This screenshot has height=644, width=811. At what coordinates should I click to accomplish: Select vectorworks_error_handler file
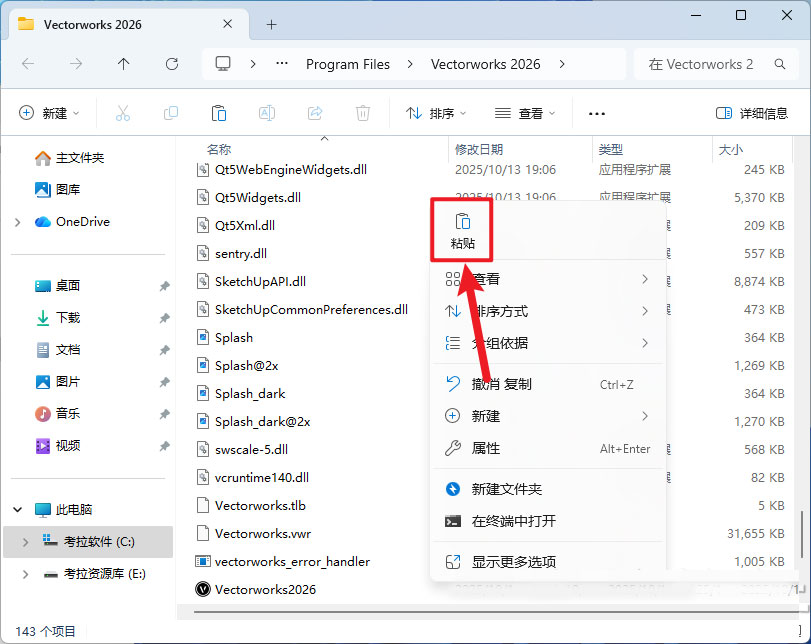(x=282, y=561)
